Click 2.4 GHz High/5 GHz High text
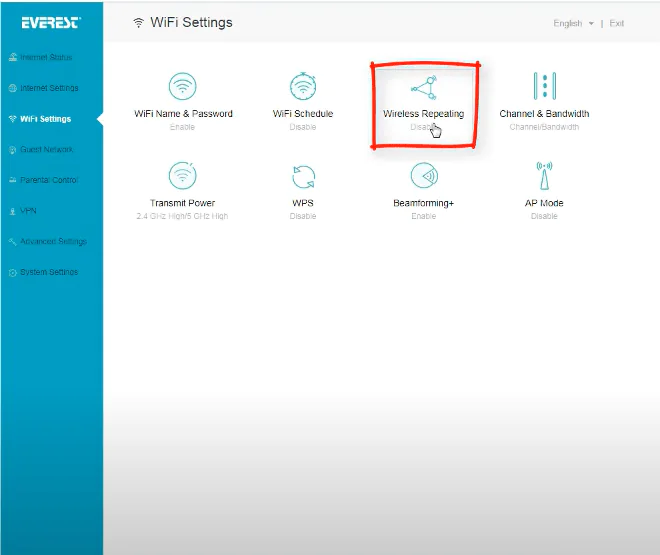660x555 pixels. (182, 216)
